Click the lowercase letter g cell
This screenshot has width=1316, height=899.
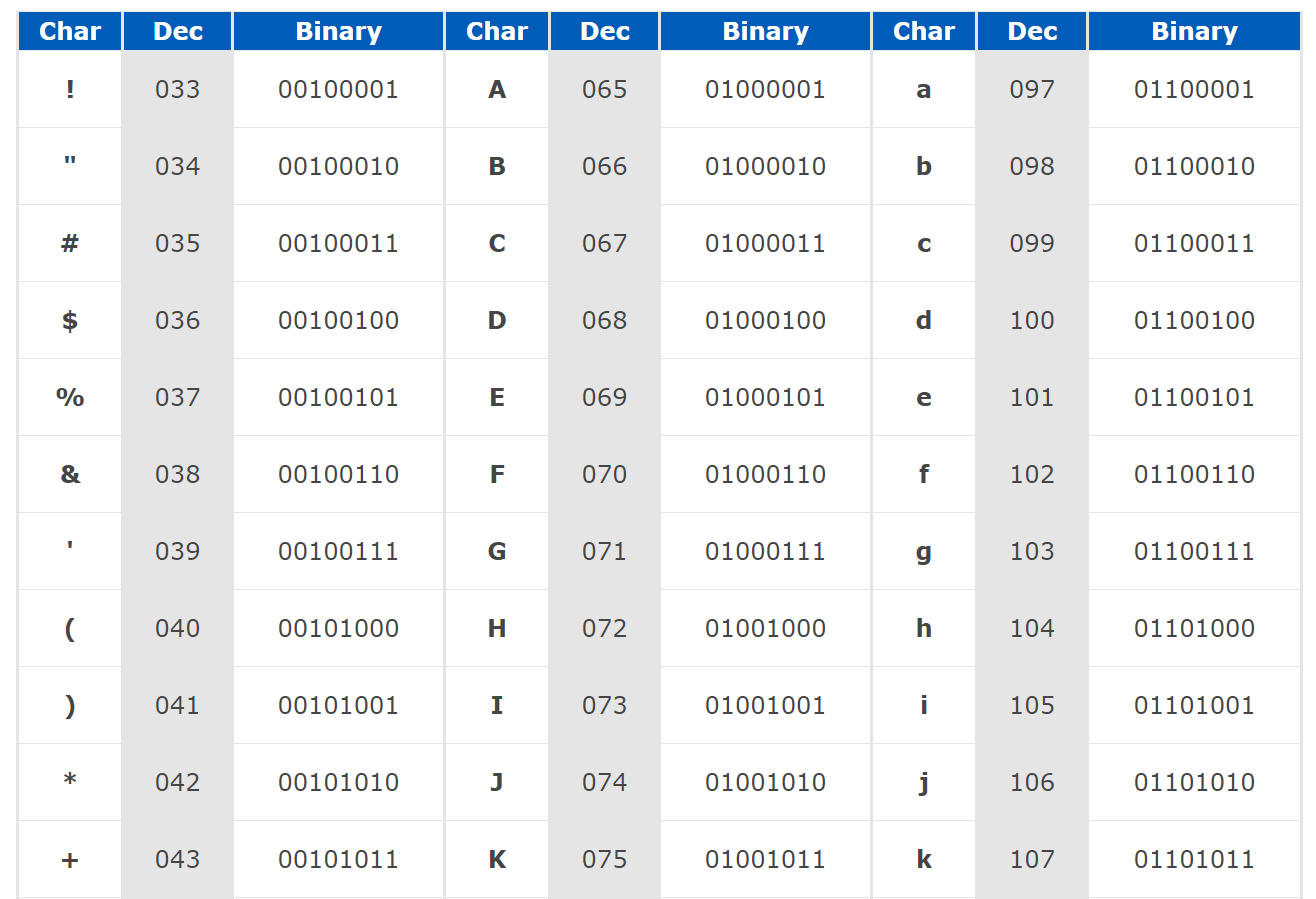923,552
